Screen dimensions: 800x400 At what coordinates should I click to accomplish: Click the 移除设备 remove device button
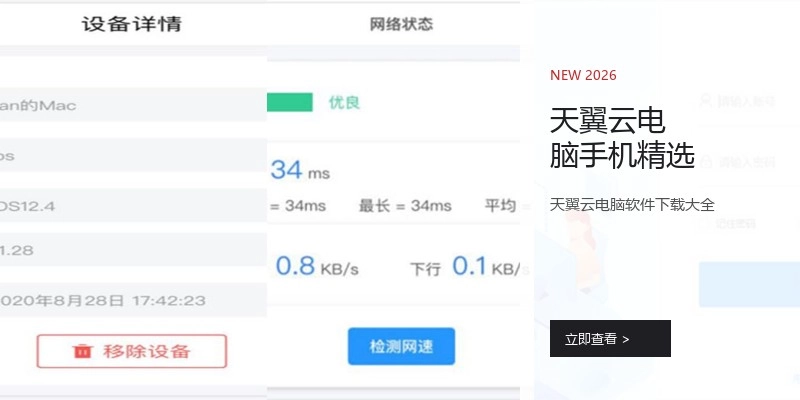pos(132,351)
